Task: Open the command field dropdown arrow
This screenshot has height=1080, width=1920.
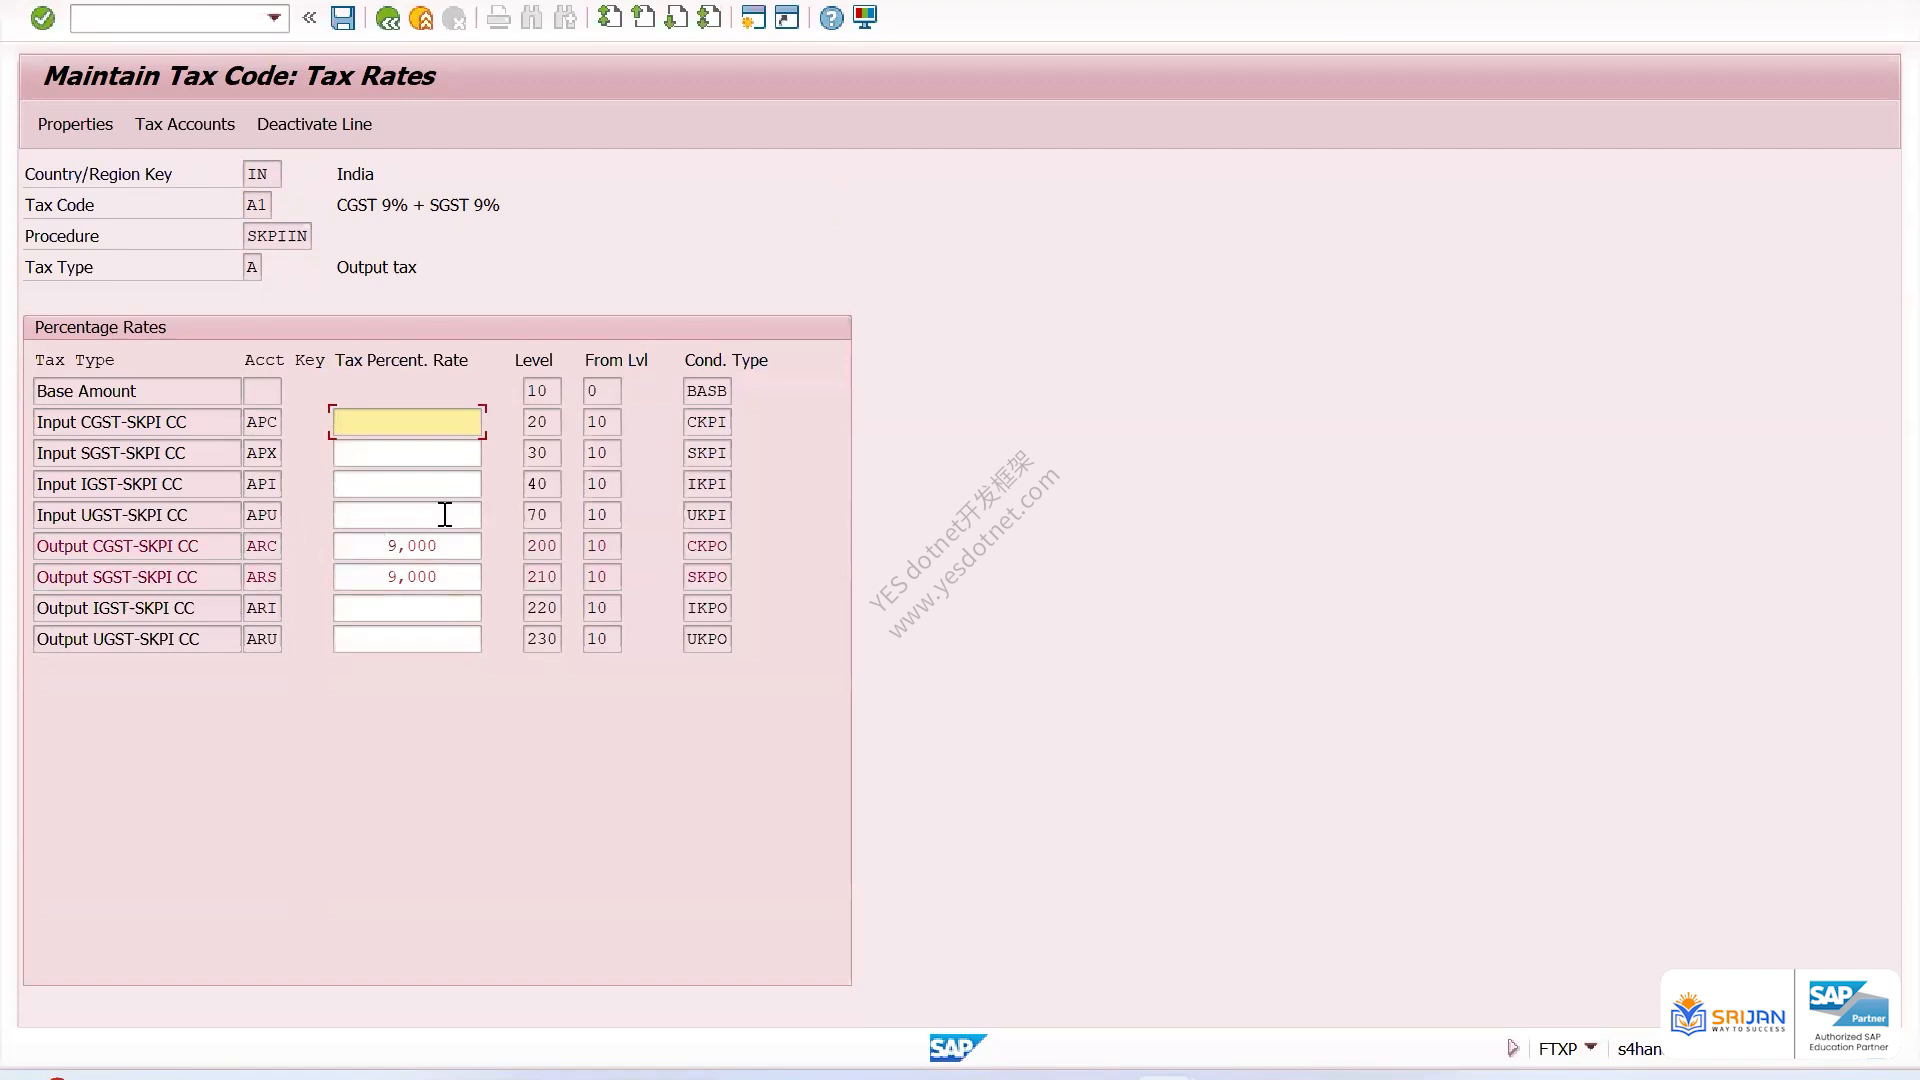Action: click(x=274, y=18)
